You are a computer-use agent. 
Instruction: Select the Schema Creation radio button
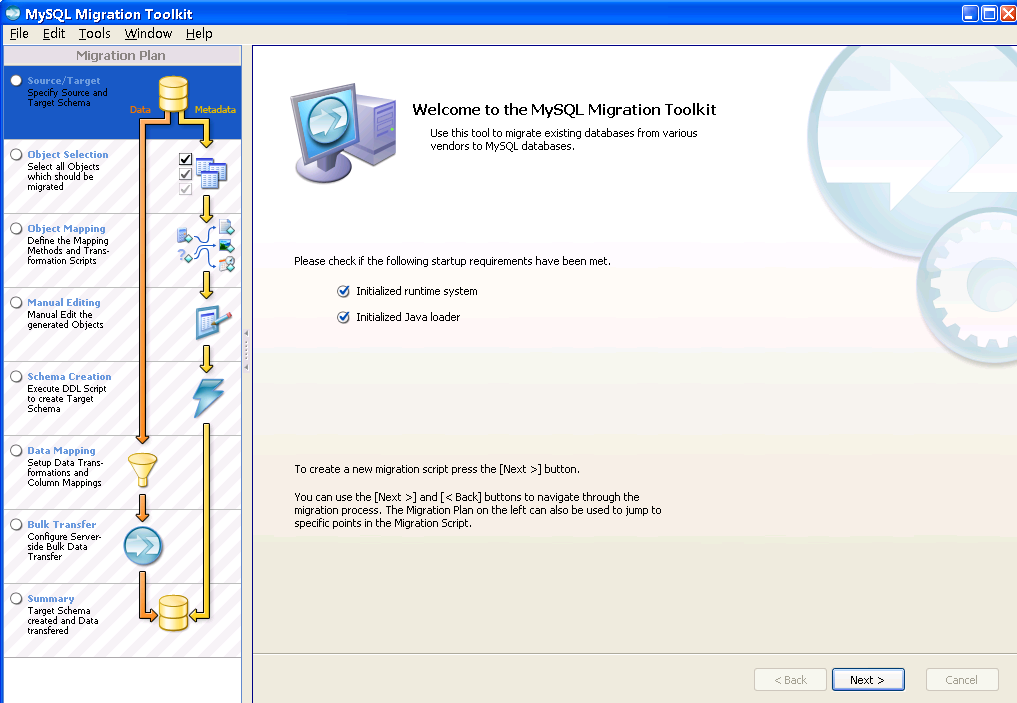(16, 376)
